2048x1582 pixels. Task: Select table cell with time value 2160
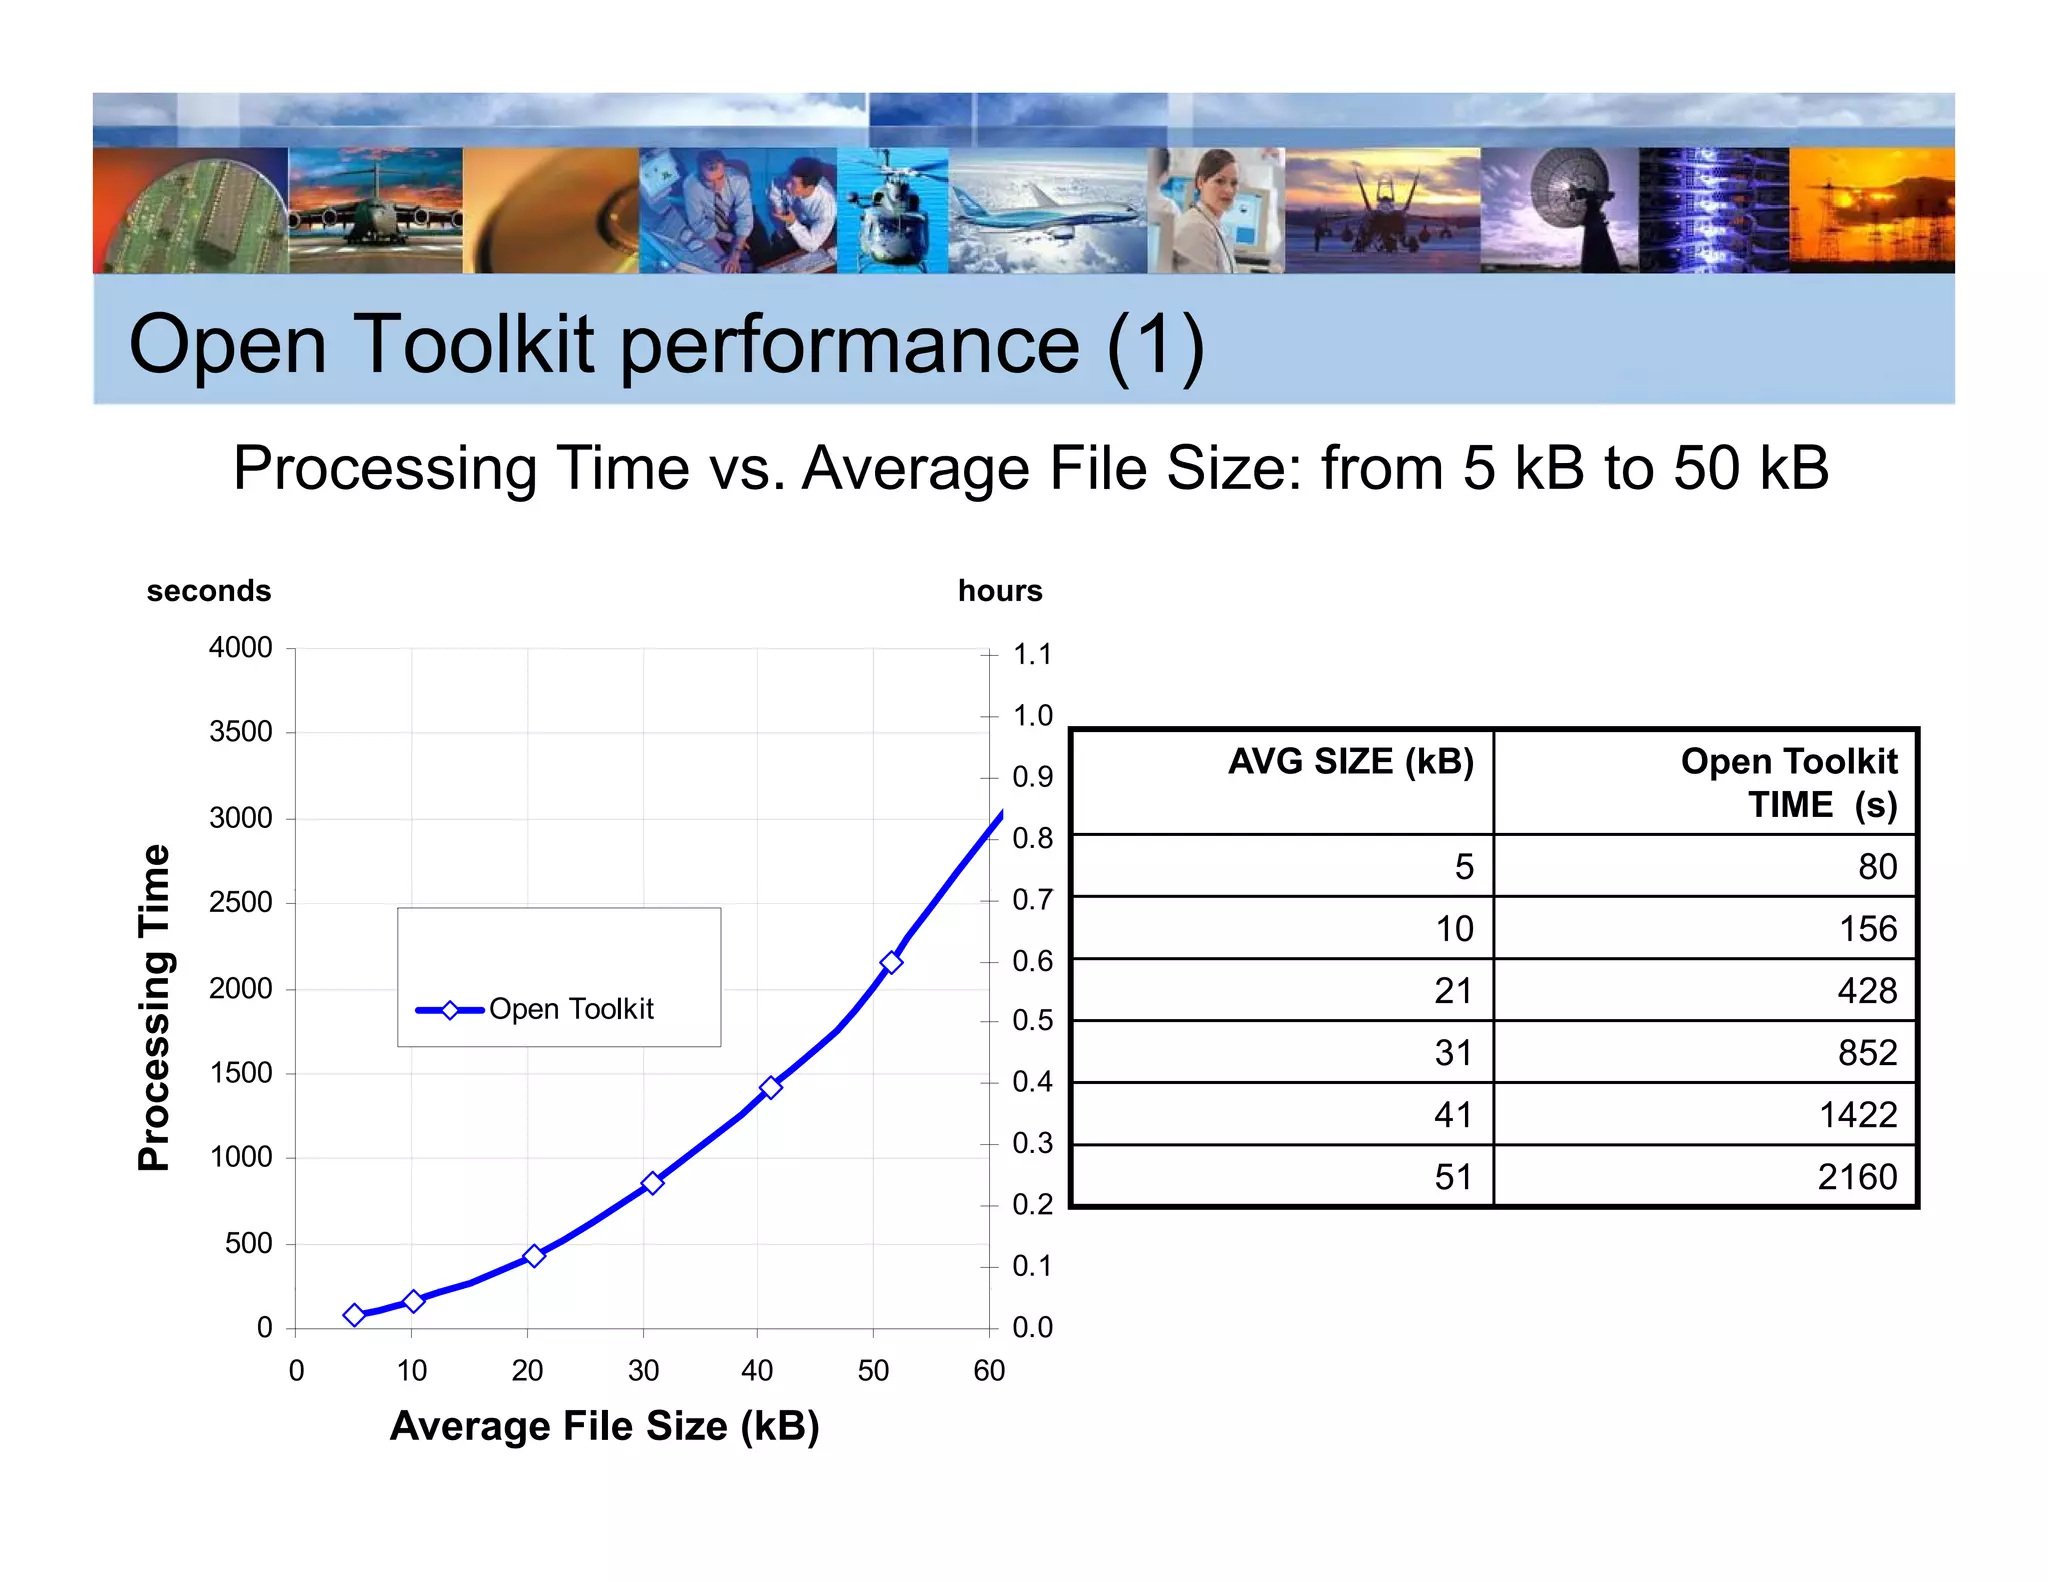click(1705, 1176)
